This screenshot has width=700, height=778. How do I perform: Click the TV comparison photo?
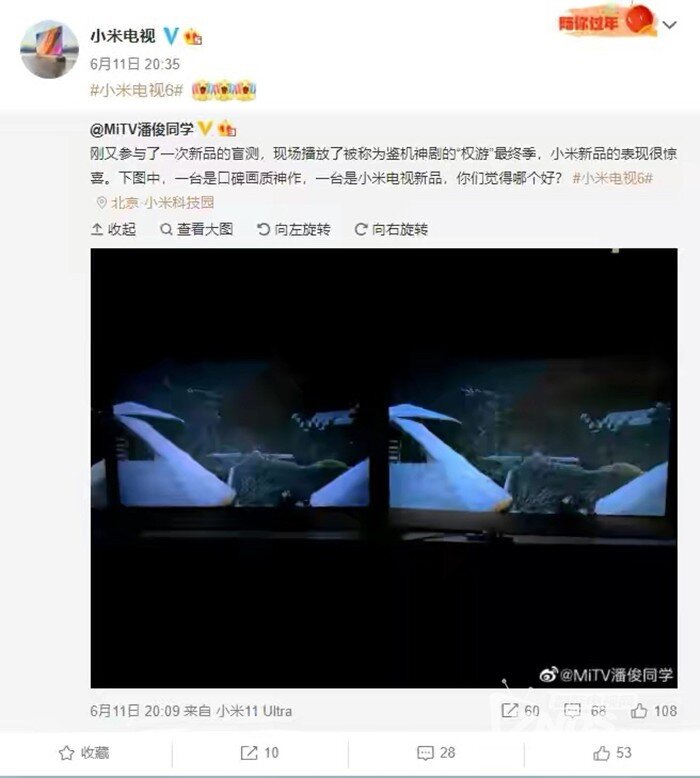click(x=384, y=468)
